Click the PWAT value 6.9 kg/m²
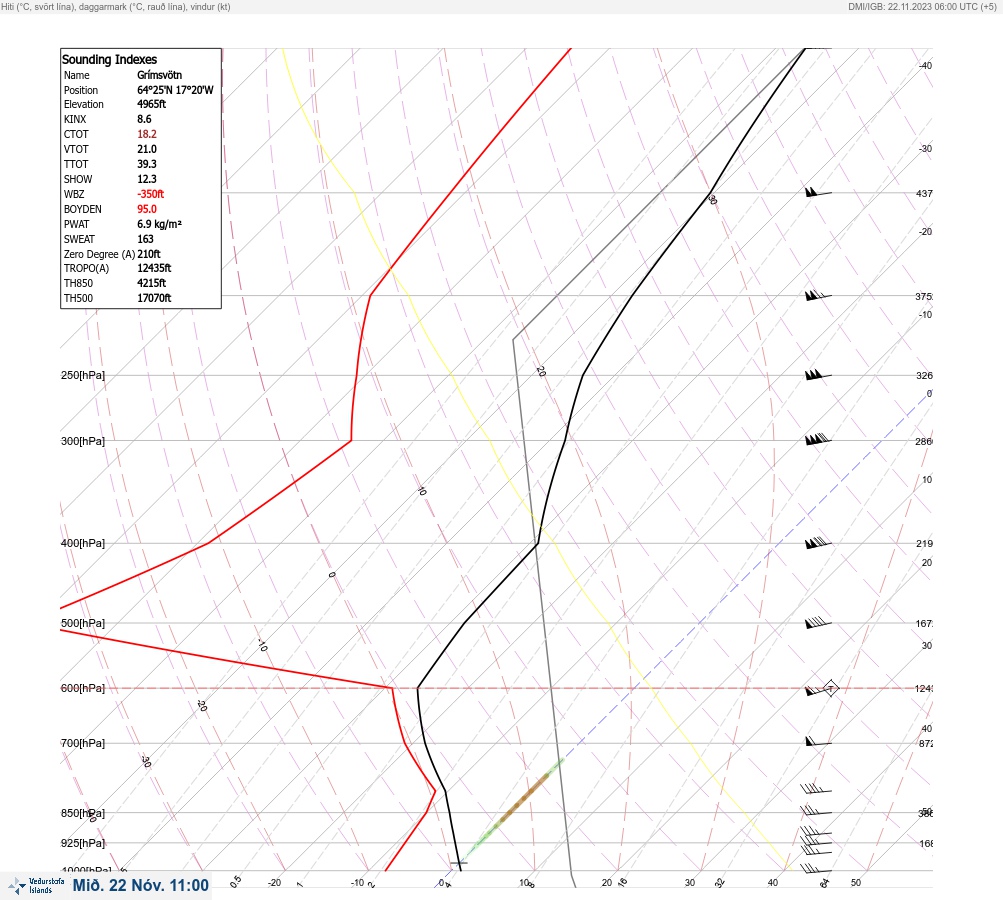 click(159, 224)
